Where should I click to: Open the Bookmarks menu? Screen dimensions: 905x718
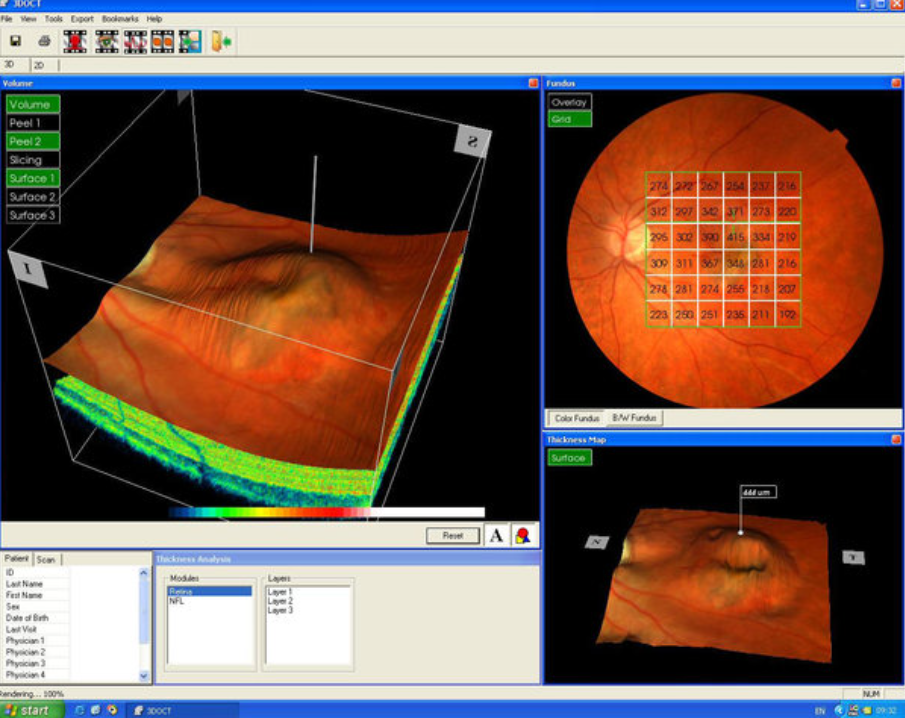(x=120, y=19)
